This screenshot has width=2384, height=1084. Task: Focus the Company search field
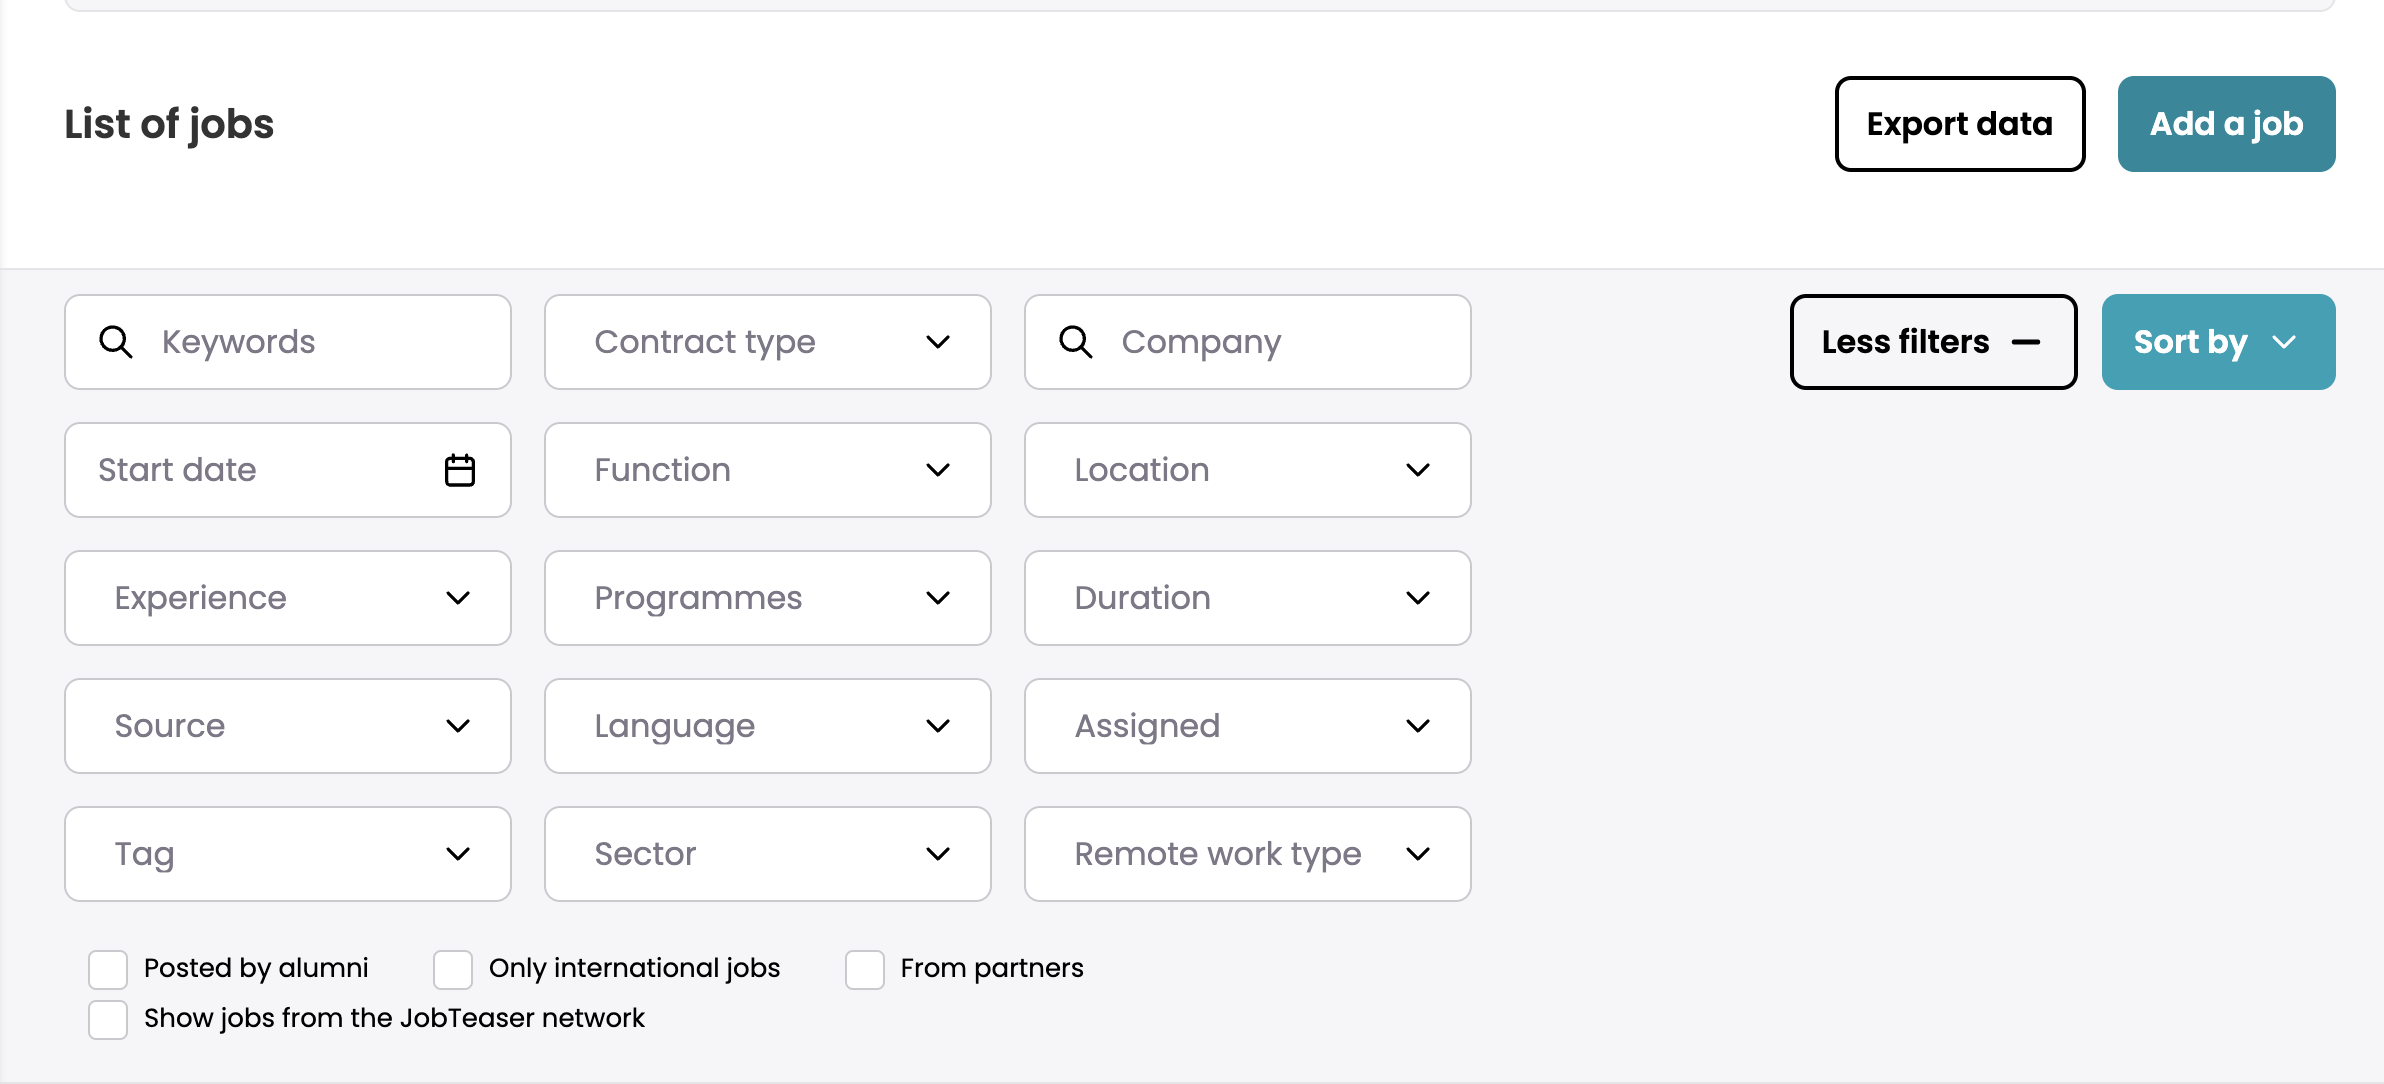click(1280, 342)
